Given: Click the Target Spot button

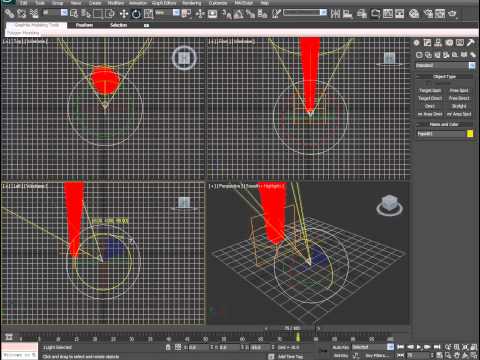Looking at the screenshot, I should point(430,90).
